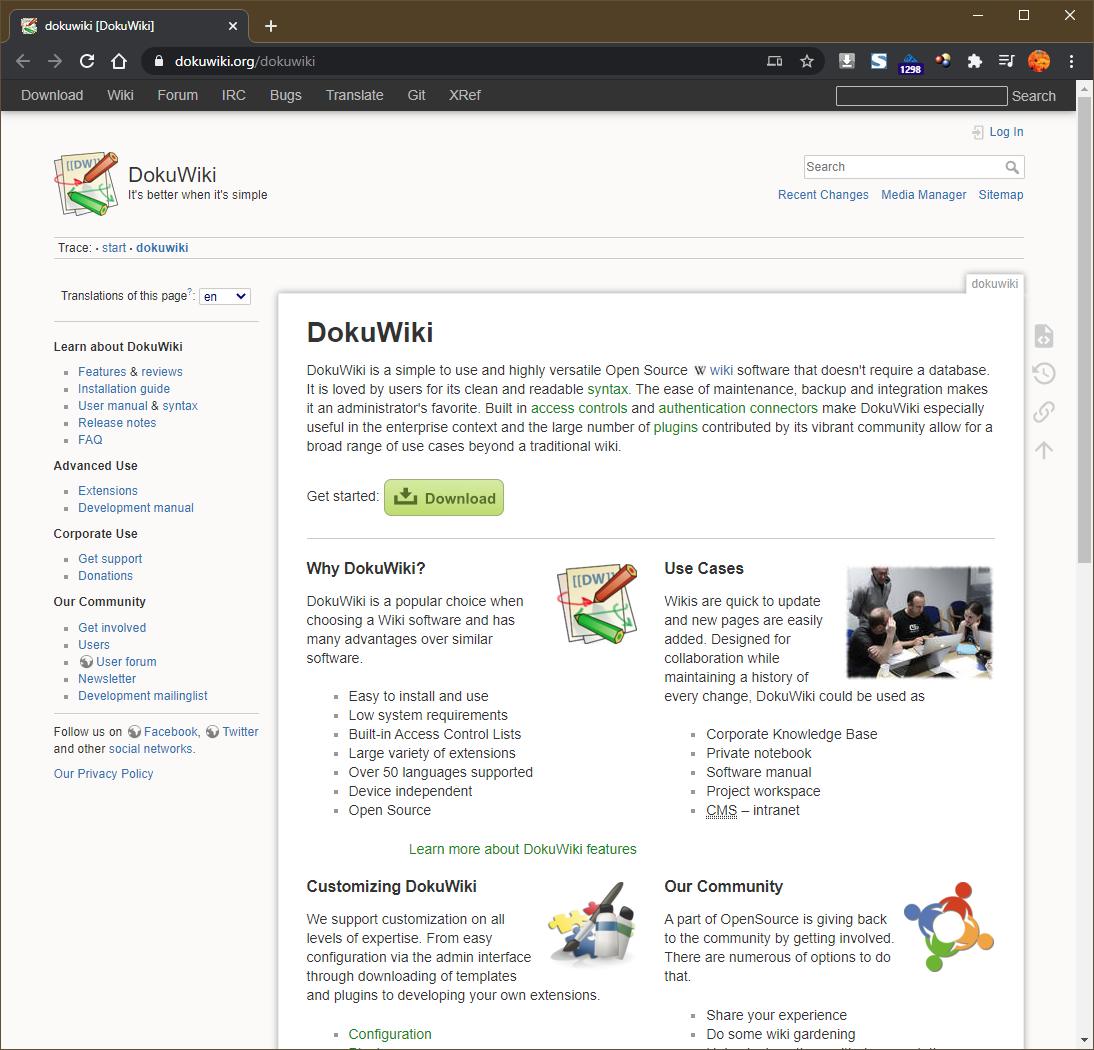The image size is (1094, 1050).
Task: Open the download manager extension icon
Action: (846, 61)
